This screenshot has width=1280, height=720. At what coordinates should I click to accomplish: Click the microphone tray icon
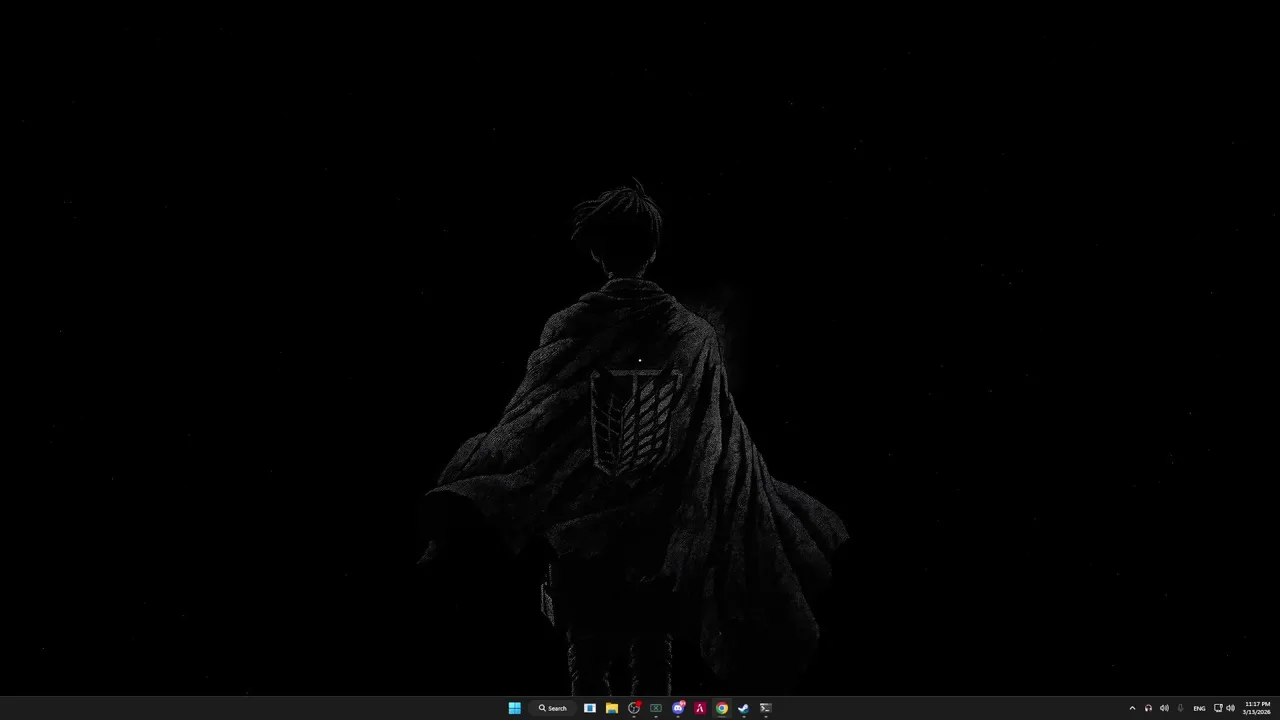point(1181,708)
